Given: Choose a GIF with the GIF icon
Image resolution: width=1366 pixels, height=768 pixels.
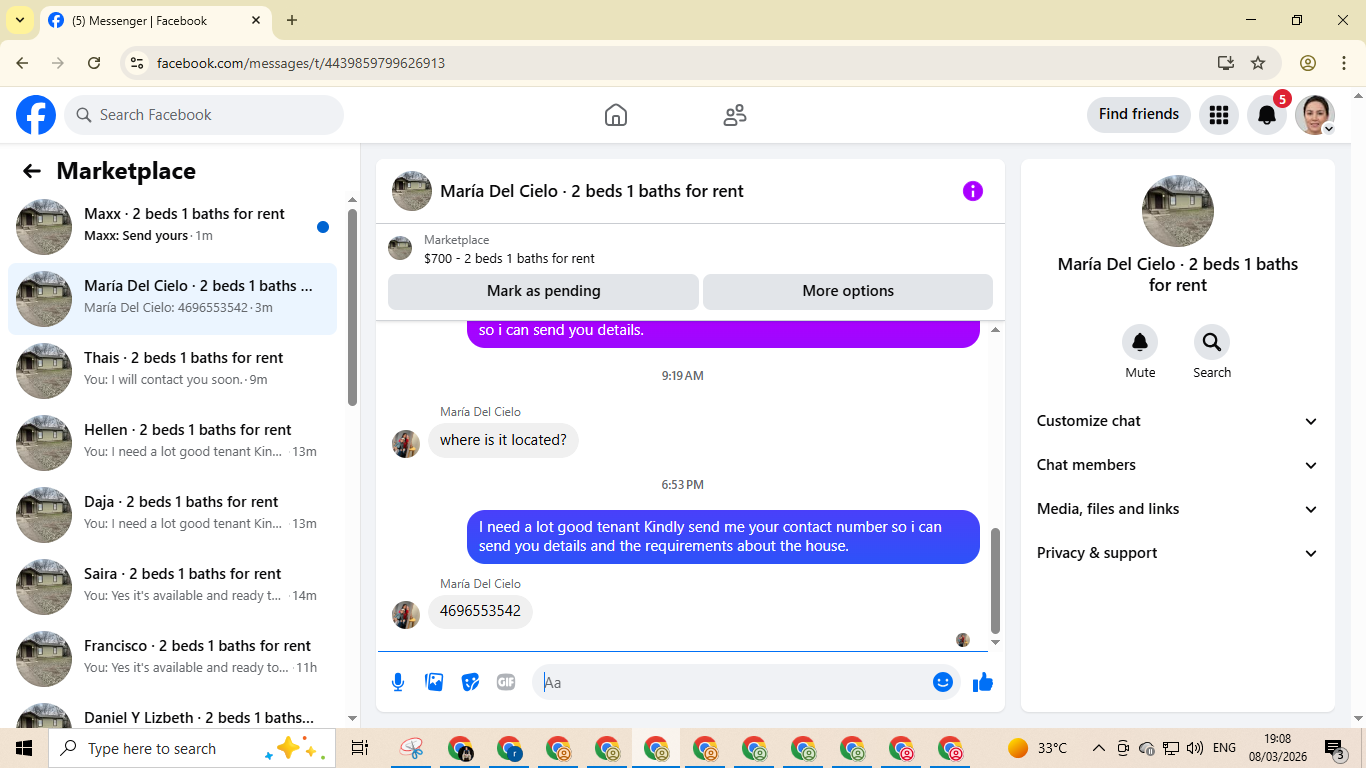Looking at the screenshot, I should (506, 682).
